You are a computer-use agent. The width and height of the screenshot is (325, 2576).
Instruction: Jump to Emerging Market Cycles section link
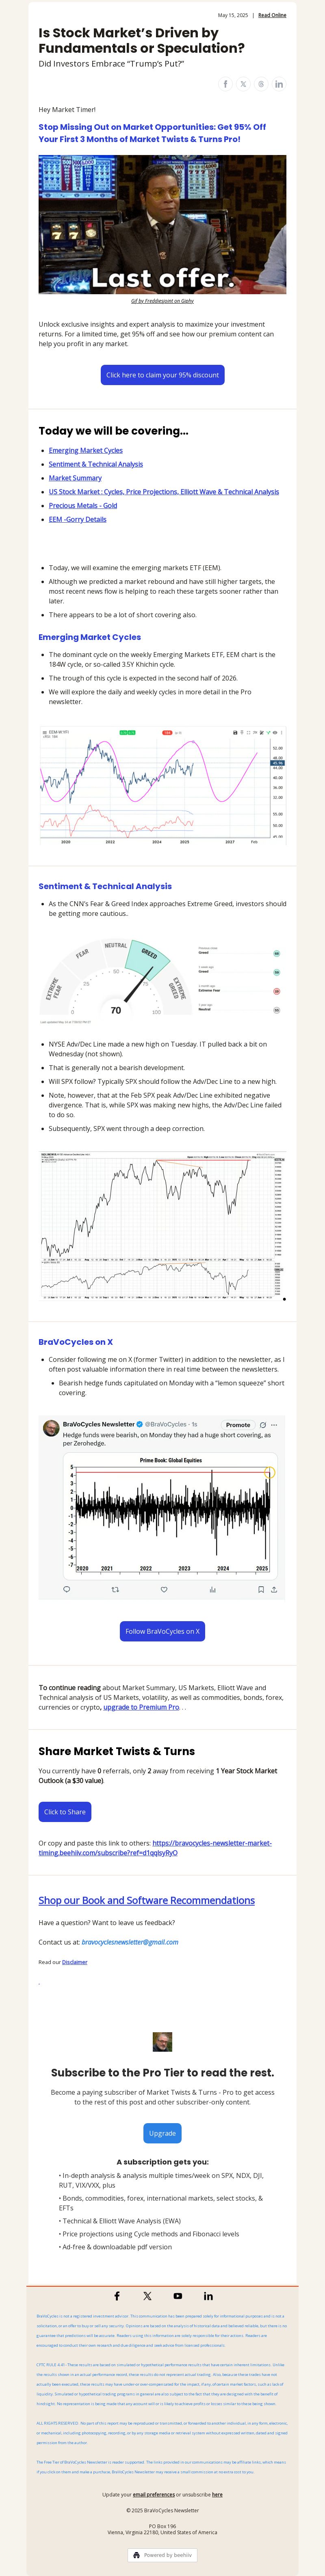click(86, 450)
